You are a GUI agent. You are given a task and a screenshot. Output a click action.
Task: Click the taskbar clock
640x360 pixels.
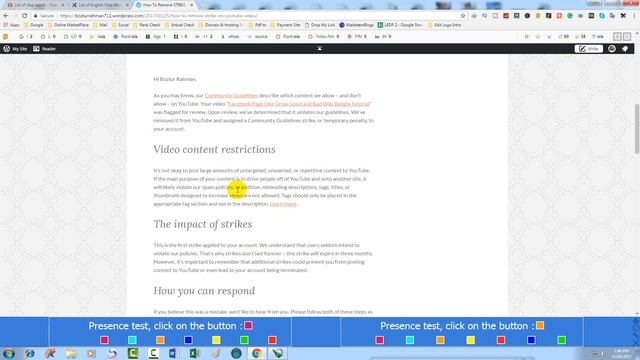tap(620, 353)
